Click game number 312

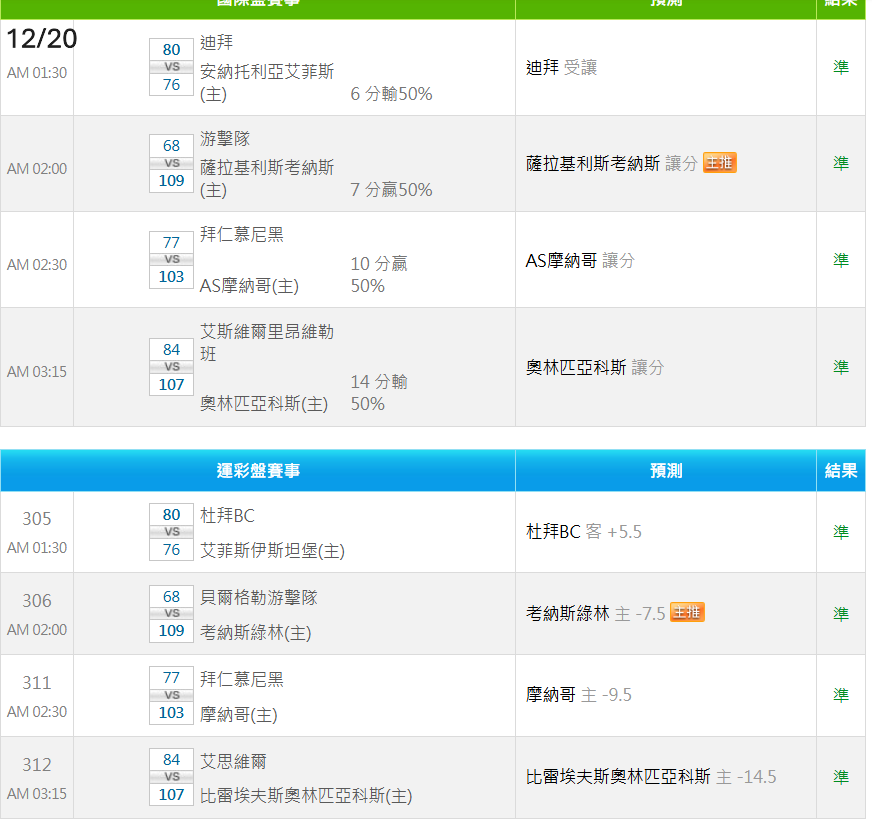tap(37, 765)
